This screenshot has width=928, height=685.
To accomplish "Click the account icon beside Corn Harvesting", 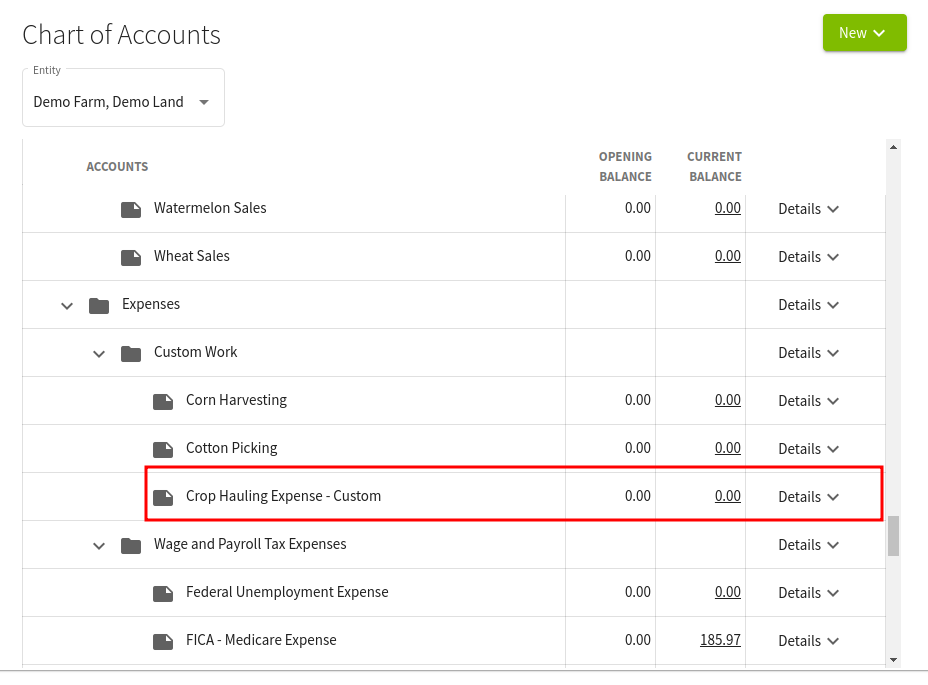I will (x=163, y=400).
